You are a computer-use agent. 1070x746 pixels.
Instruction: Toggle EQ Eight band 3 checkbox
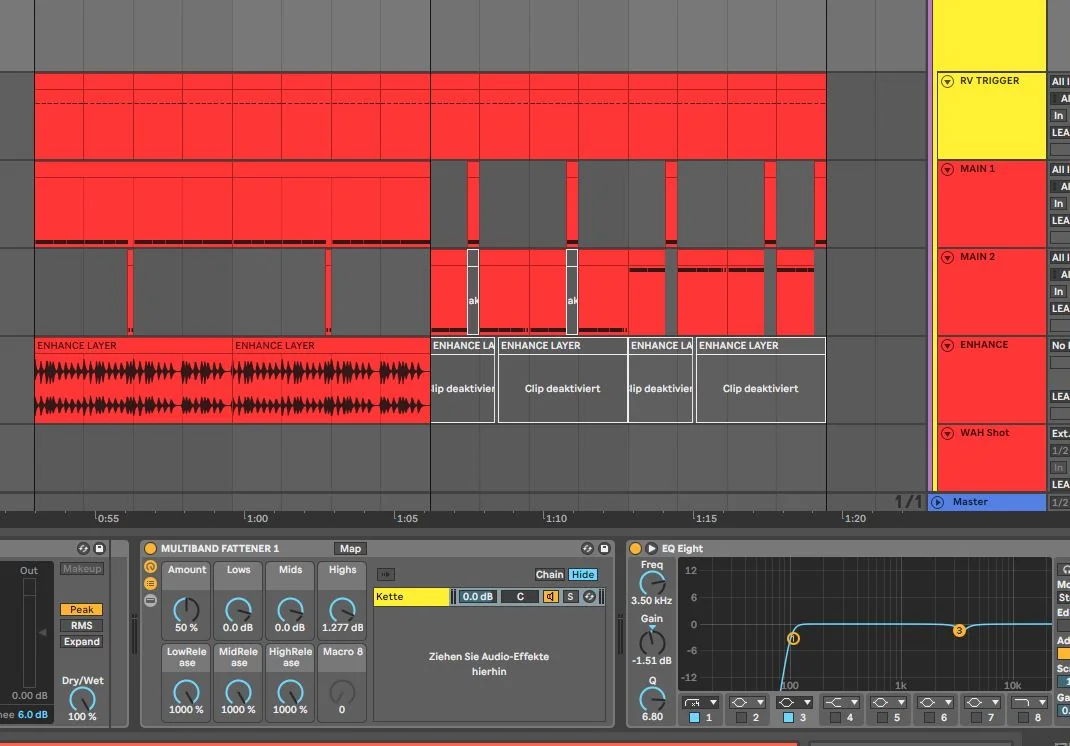[788, 717]
